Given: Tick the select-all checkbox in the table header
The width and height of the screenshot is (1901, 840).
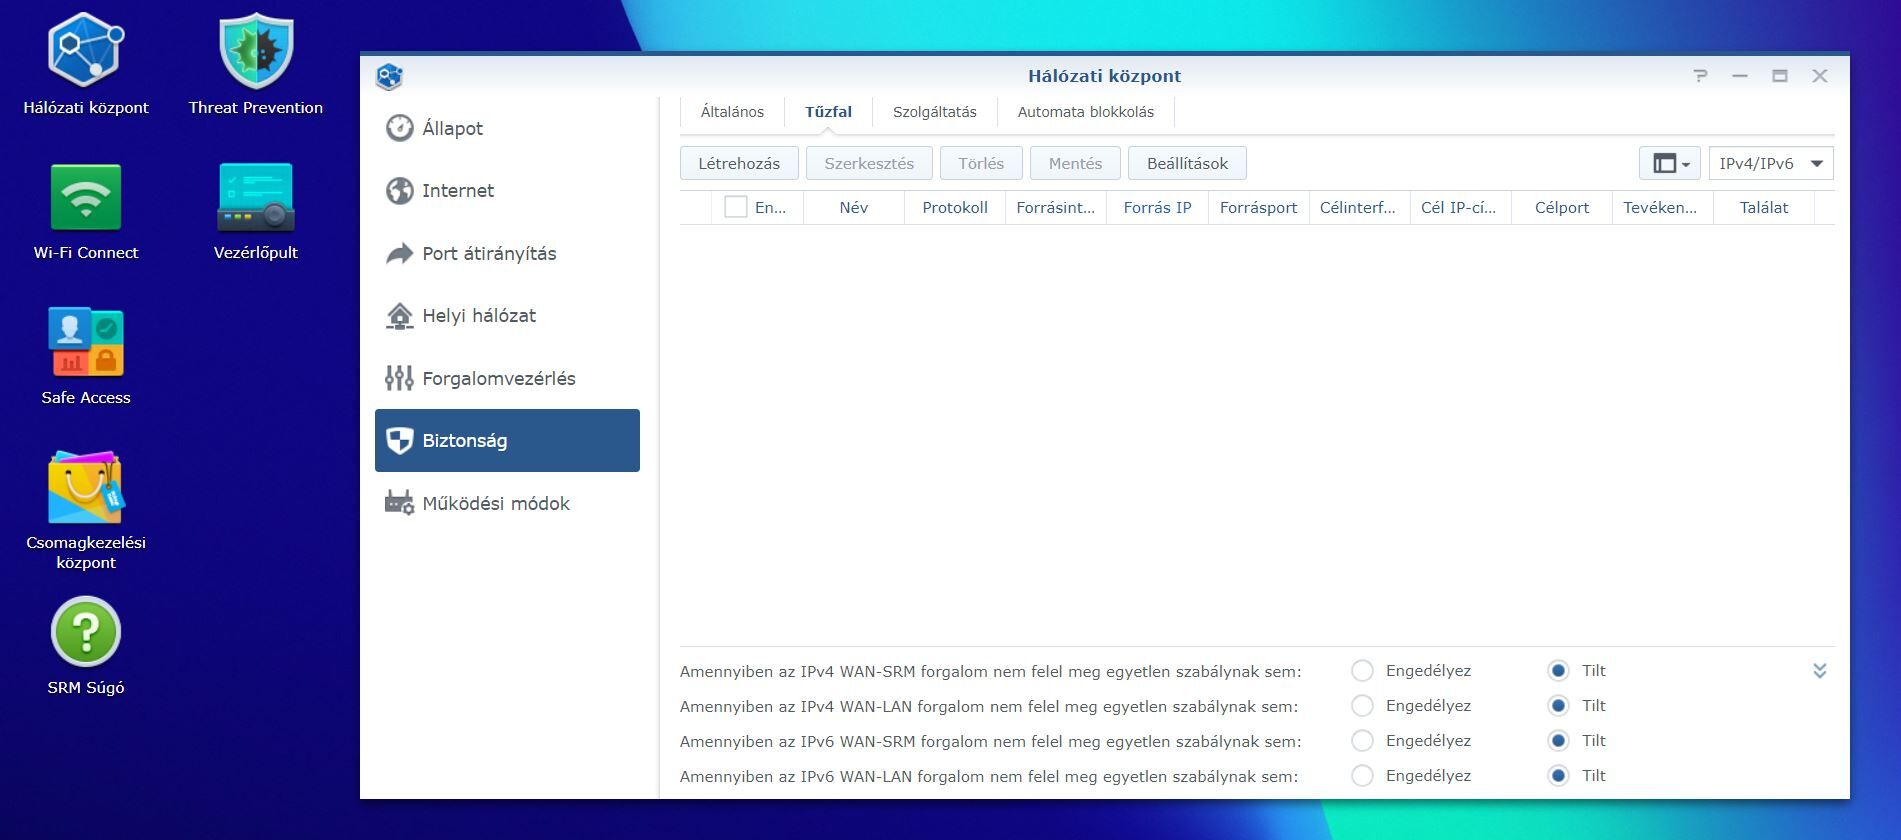Looking at the screenshot, I should (736, 207).
